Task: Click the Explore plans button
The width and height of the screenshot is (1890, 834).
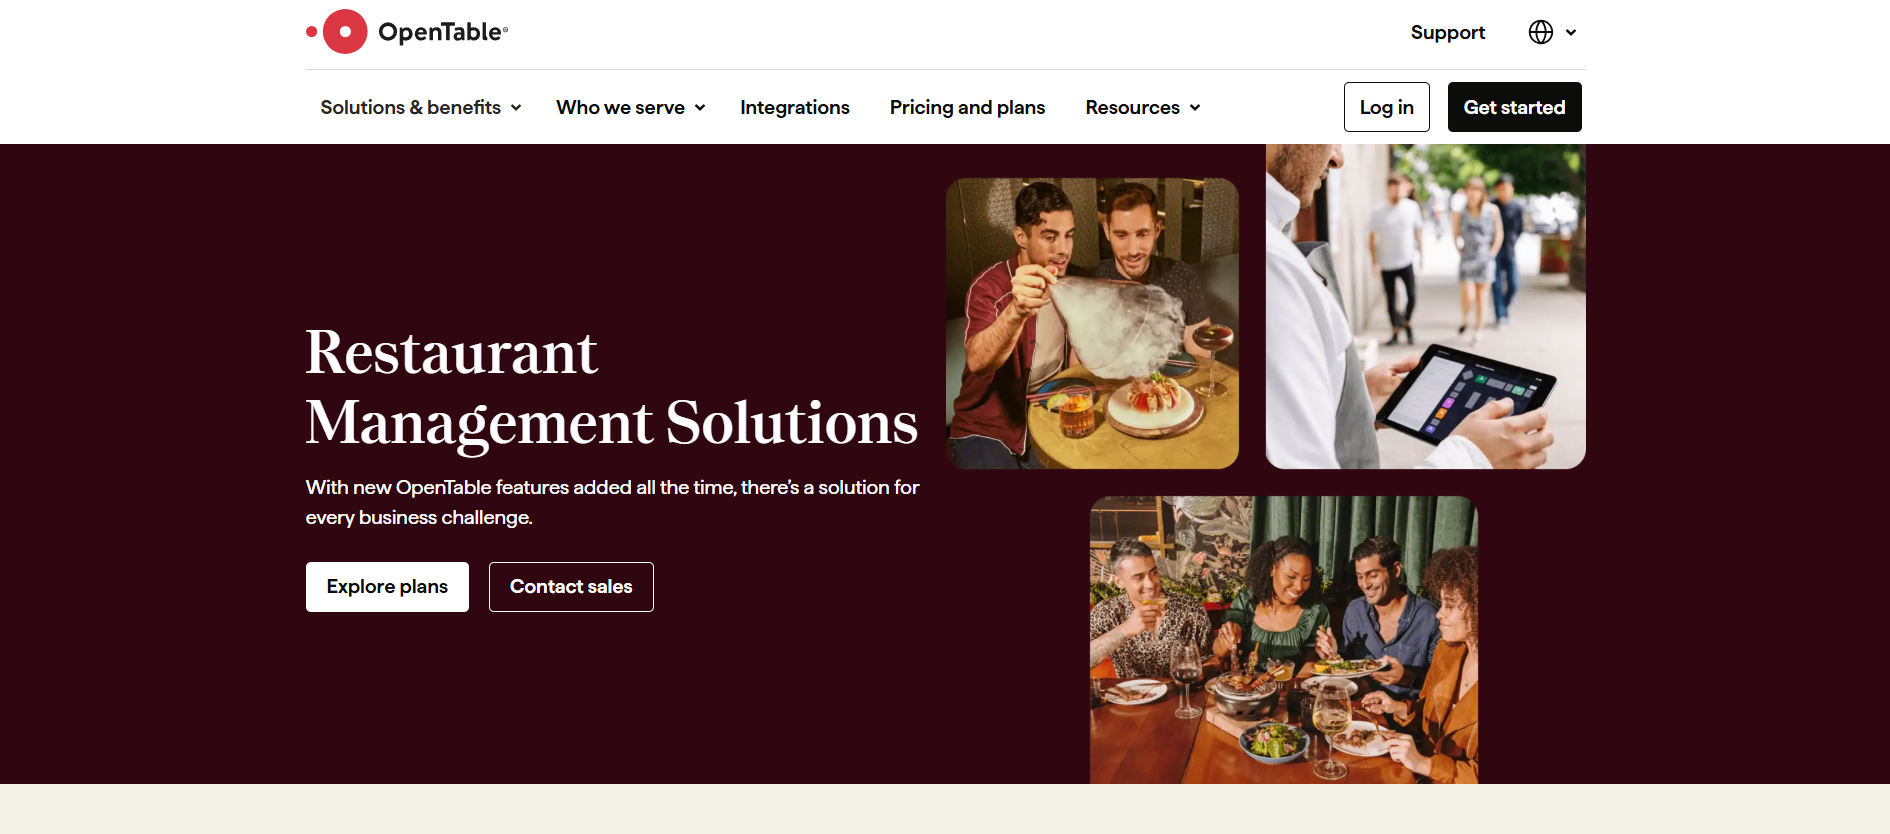Action: coord(387,587)
